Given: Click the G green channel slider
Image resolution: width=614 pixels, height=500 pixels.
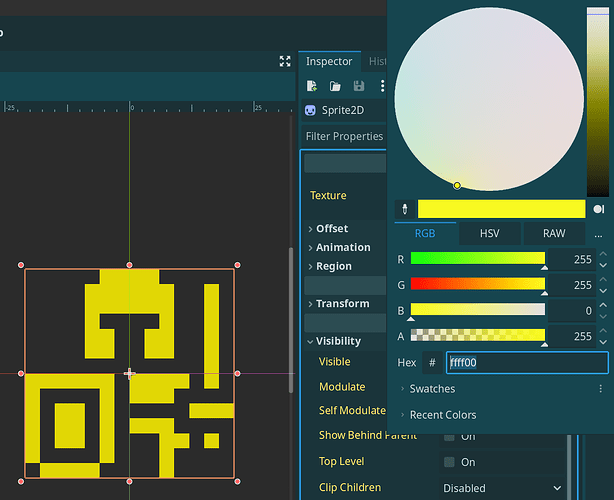Looking at the screenshot, I should (x=478, y=284).
